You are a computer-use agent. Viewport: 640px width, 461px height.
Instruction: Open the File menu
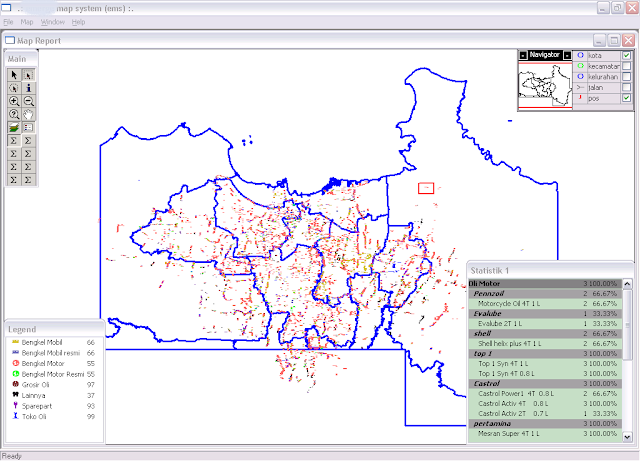pyautogui.click(x=9, y=21)
